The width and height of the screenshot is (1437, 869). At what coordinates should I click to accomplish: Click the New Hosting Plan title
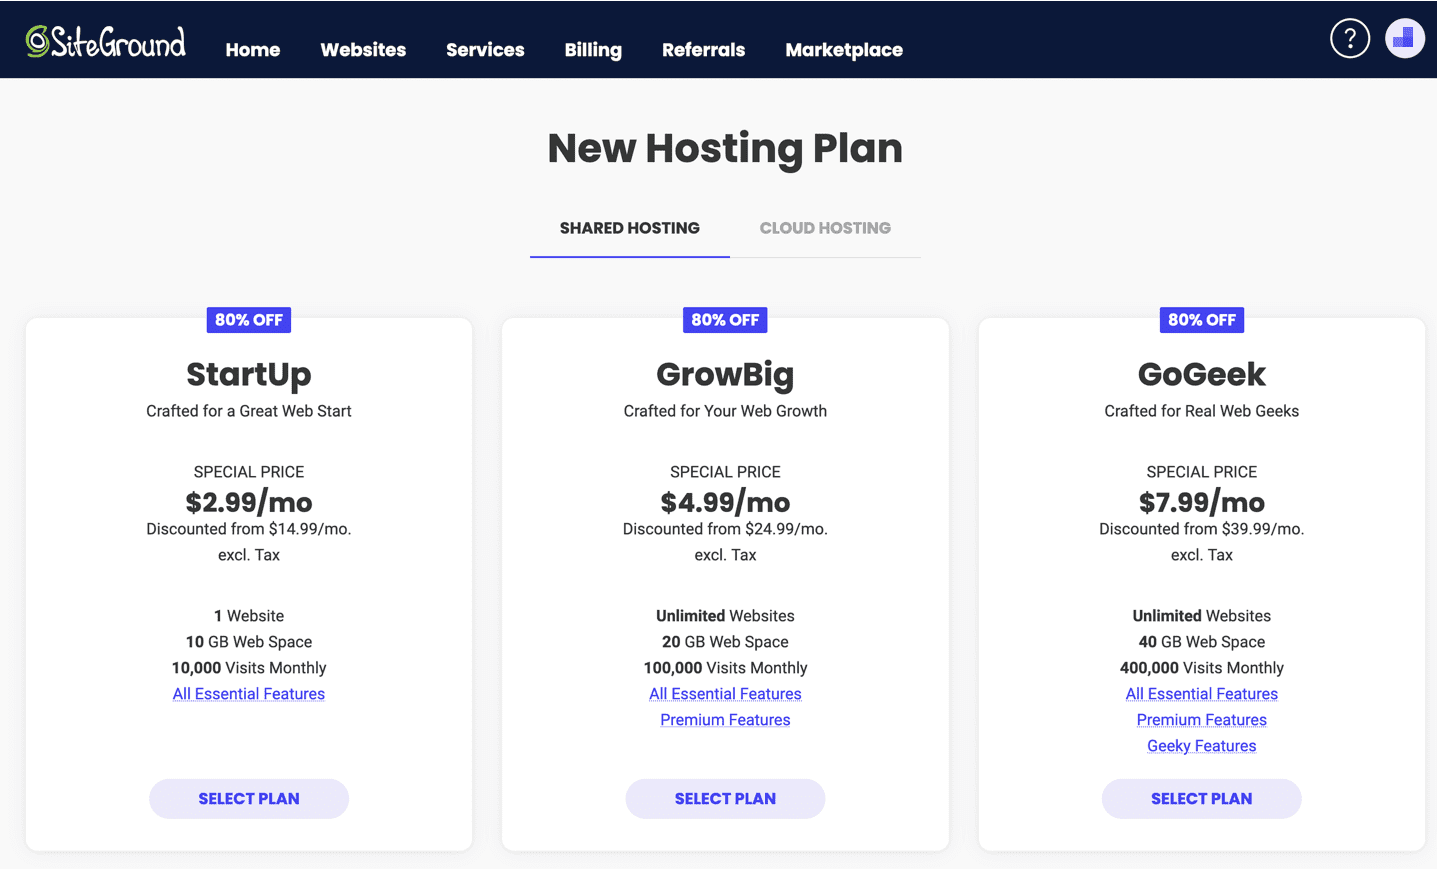[x=725, y=148]
